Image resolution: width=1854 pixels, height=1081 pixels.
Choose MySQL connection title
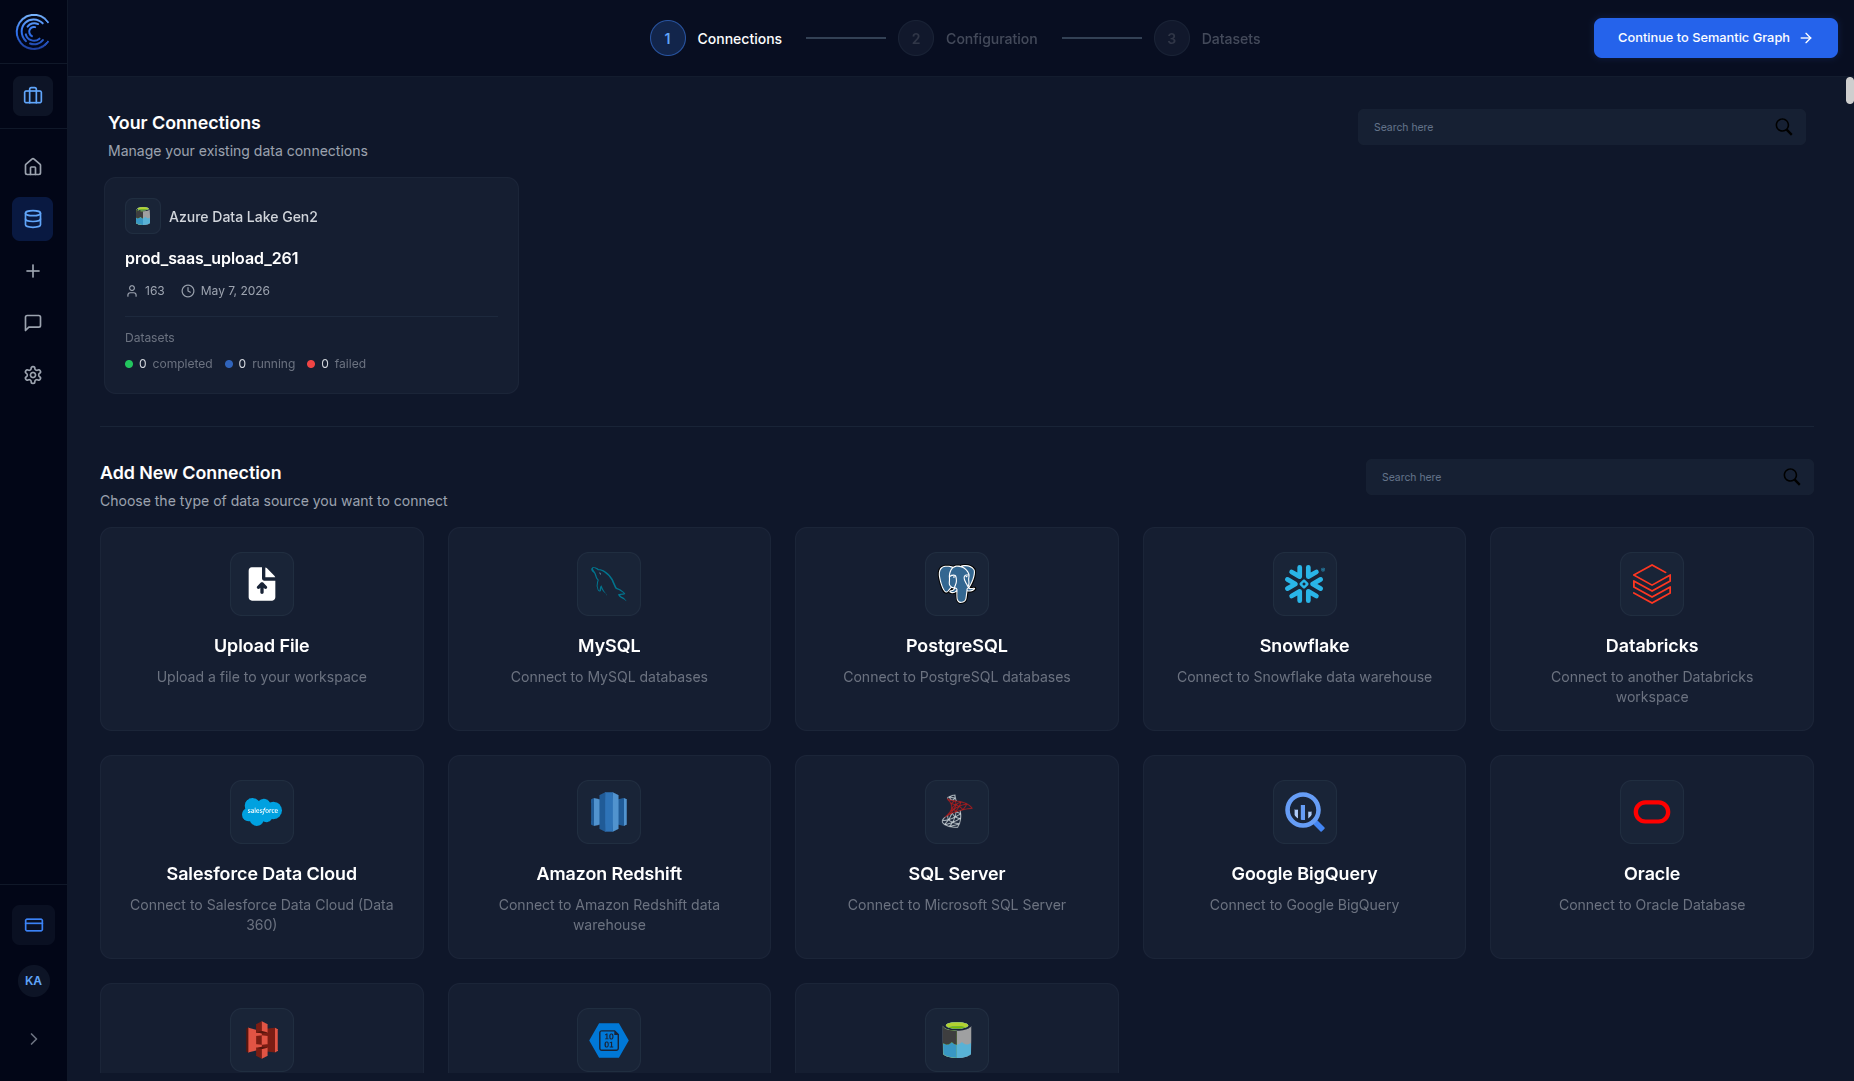tap(609, 646)
